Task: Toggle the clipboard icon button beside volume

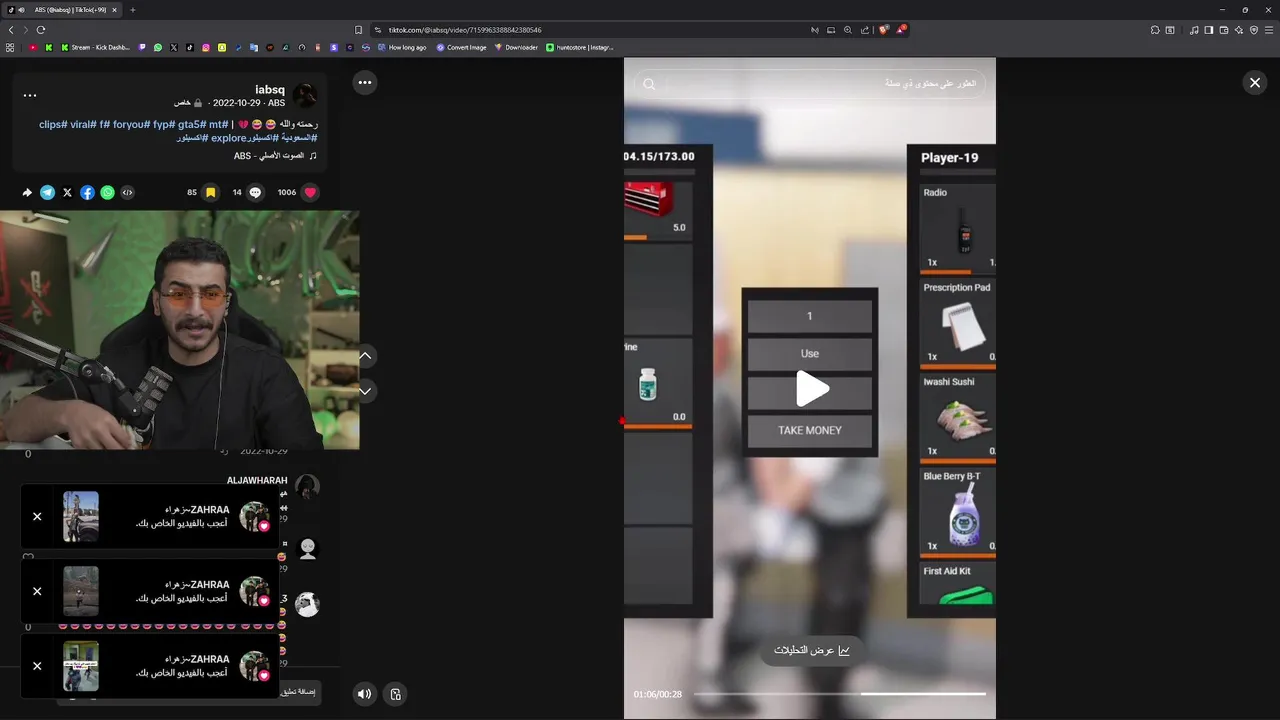Action: pos(396,694)
